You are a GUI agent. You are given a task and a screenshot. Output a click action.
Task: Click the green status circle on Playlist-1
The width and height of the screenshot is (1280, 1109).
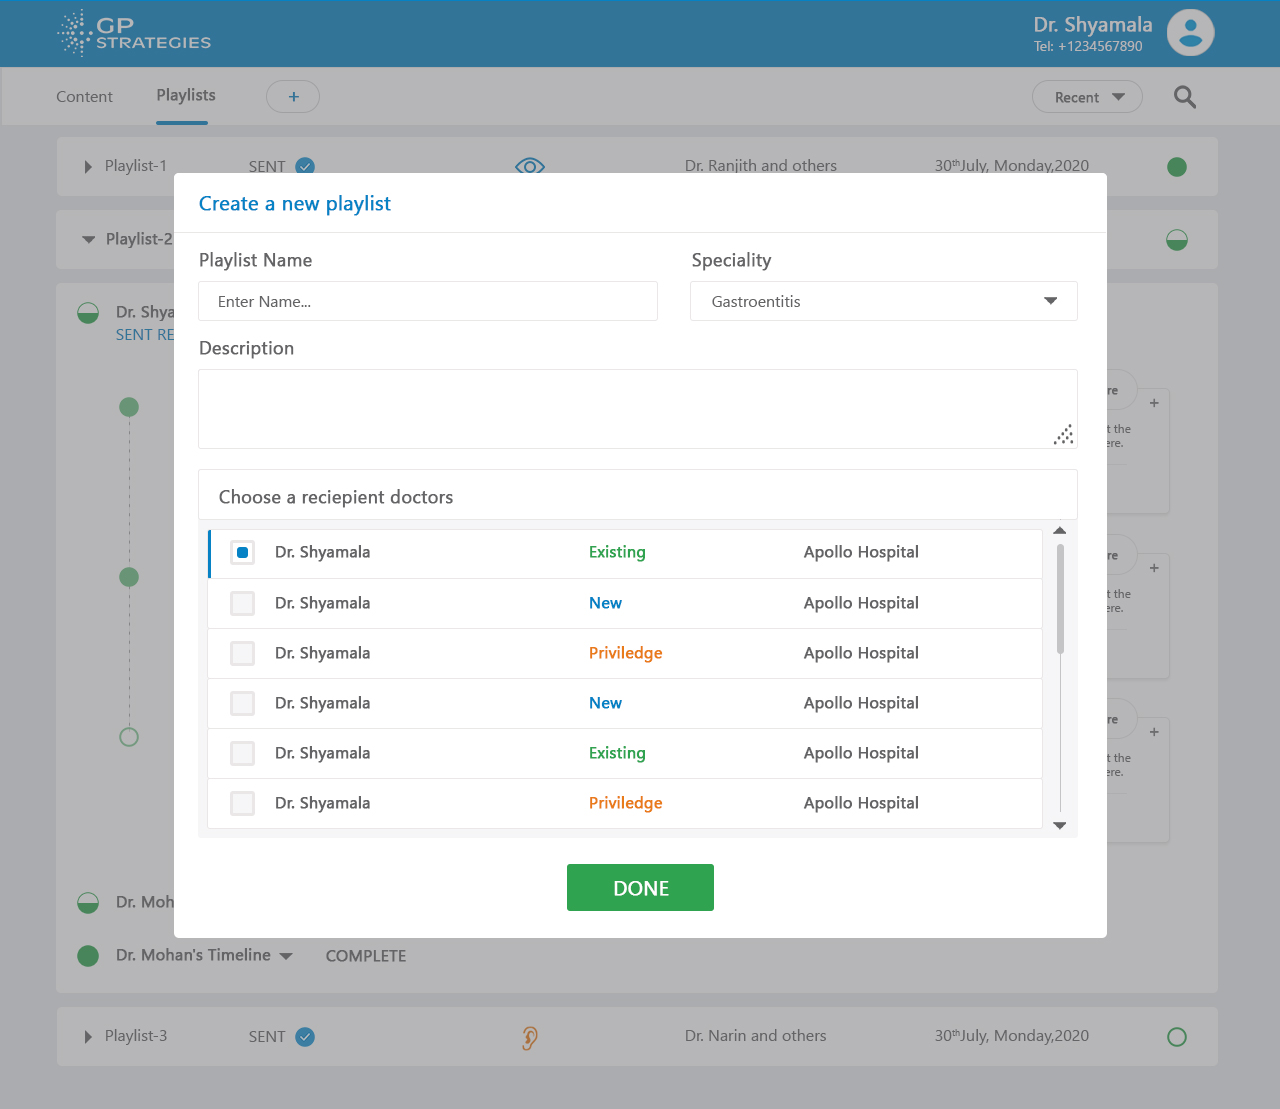pos(1177,167)
